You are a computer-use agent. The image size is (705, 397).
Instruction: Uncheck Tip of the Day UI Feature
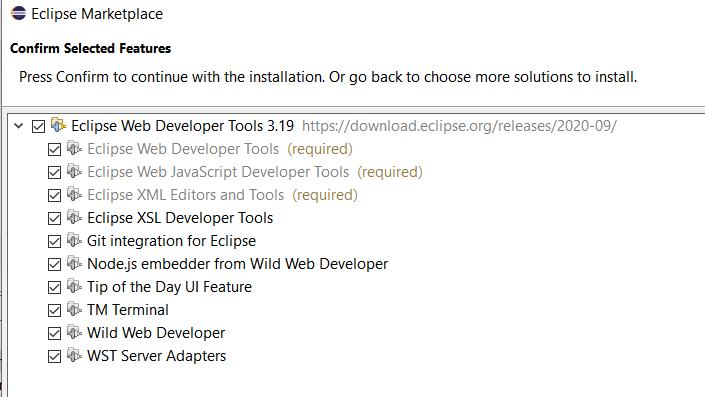[x=54, y=287]
